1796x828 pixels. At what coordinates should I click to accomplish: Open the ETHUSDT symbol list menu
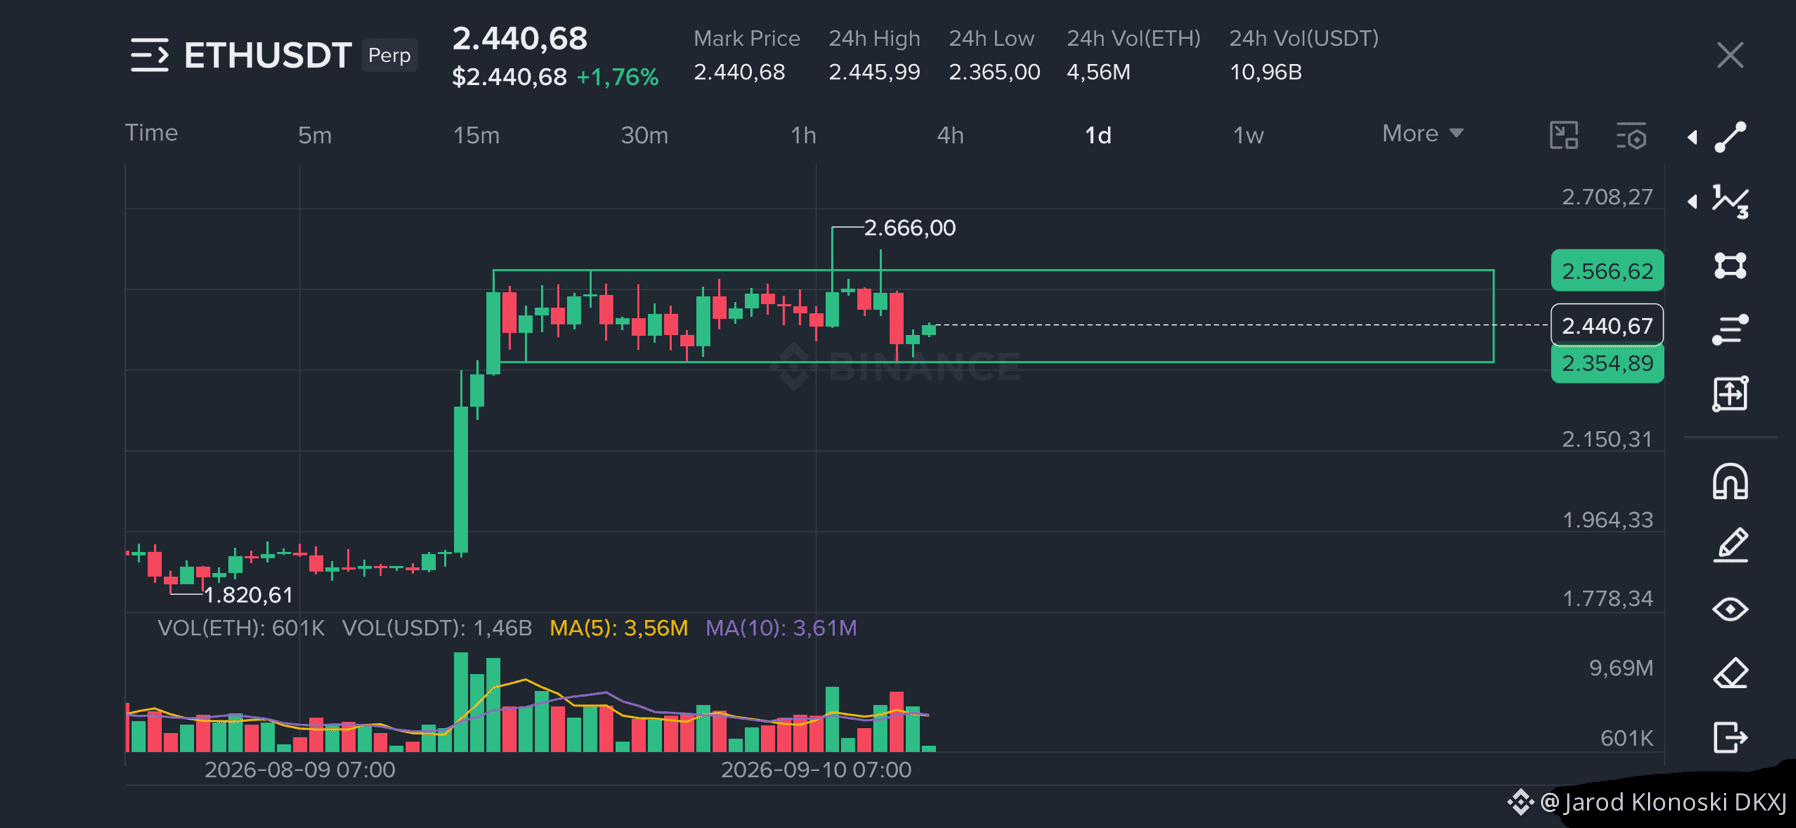click(x=149, y=55)
